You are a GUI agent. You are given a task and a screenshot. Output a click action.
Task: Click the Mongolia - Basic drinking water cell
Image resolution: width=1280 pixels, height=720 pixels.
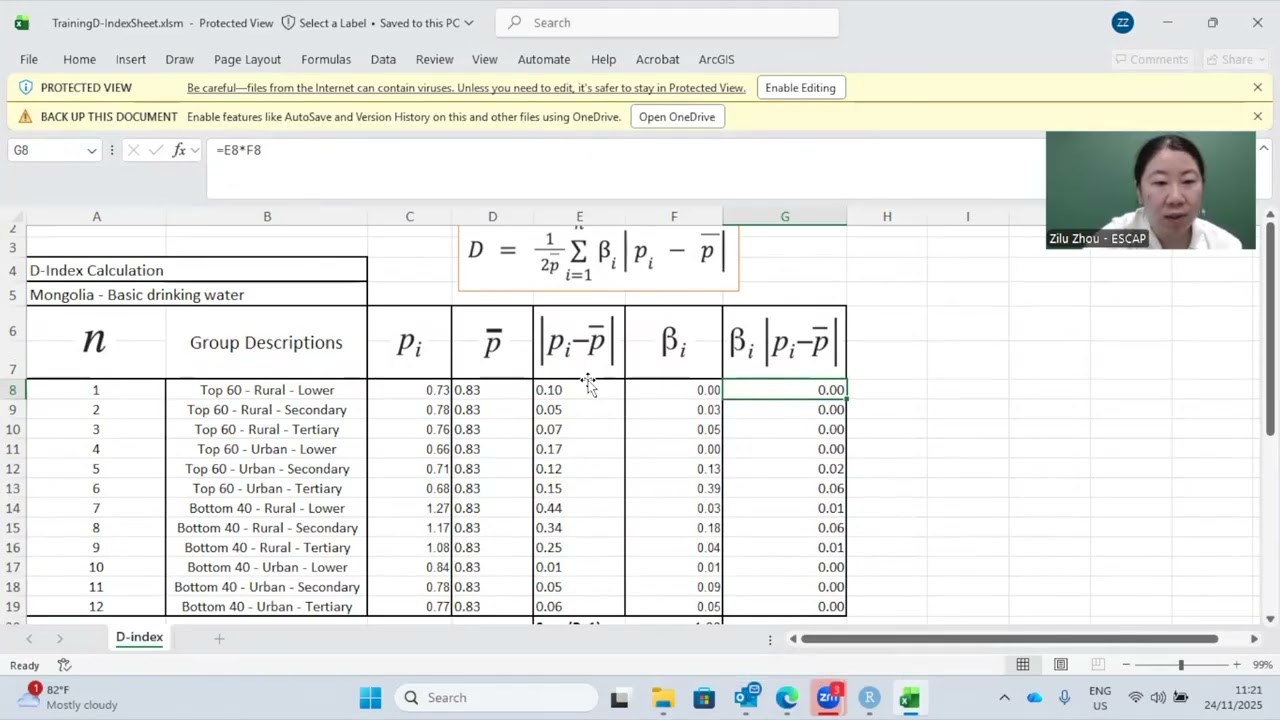pos(197,295)
